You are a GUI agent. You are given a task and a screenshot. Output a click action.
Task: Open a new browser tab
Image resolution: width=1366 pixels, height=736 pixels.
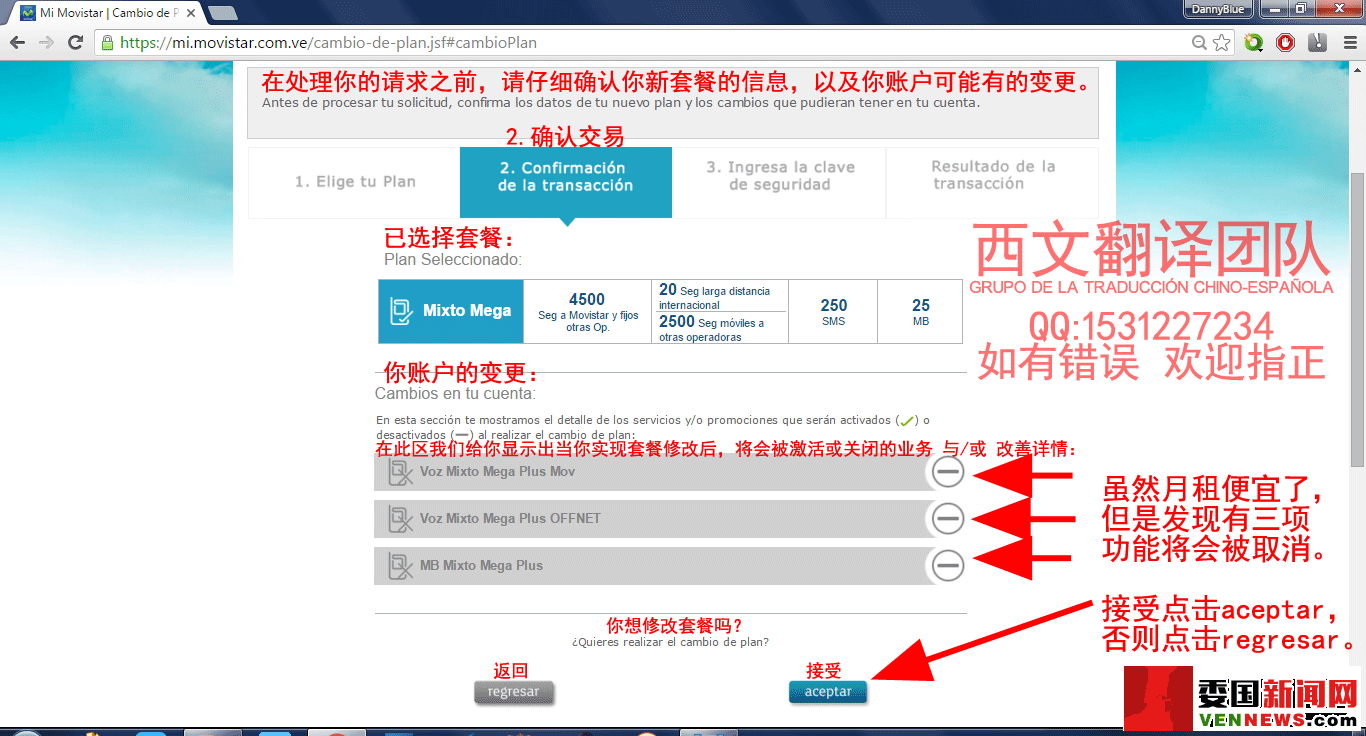(222, 13)
